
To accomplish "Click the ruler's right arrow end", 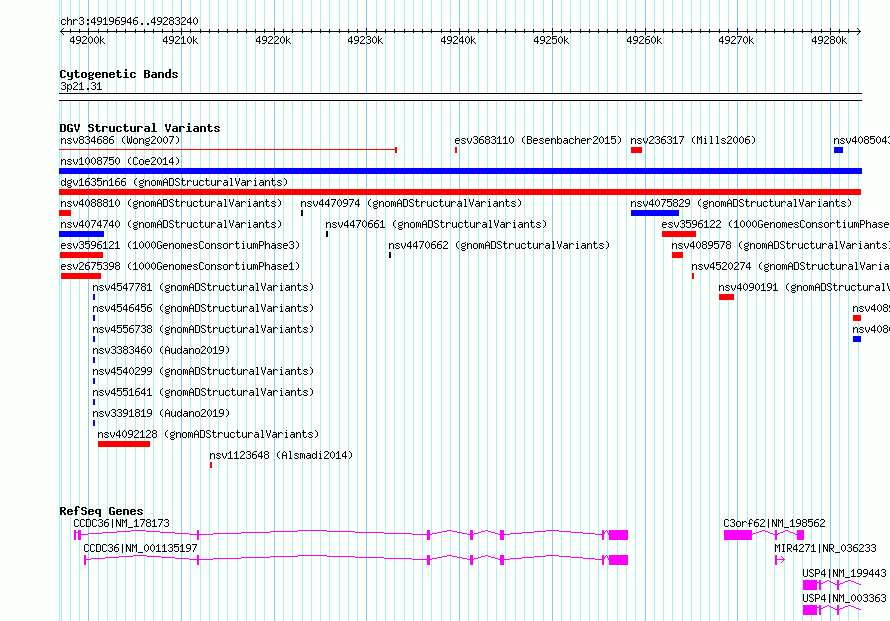I will click(859, 31).
